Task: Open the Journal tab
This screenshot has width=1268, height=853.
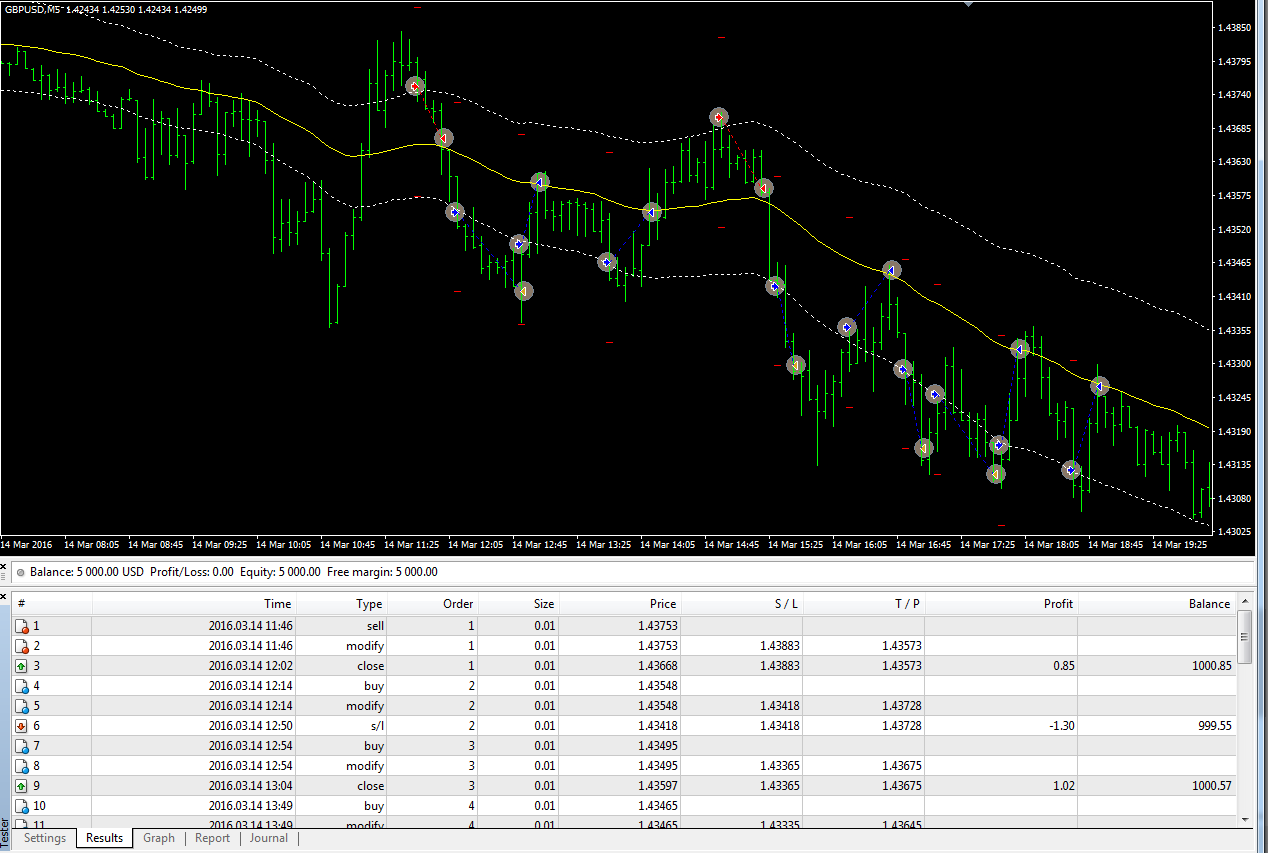Action: (x=268, y=838)
